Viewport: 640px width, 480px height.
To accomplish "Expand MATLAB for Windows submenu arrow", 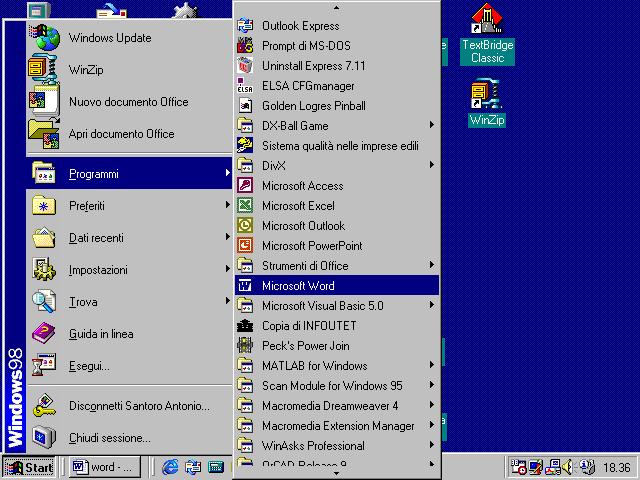I will [431, 365].
